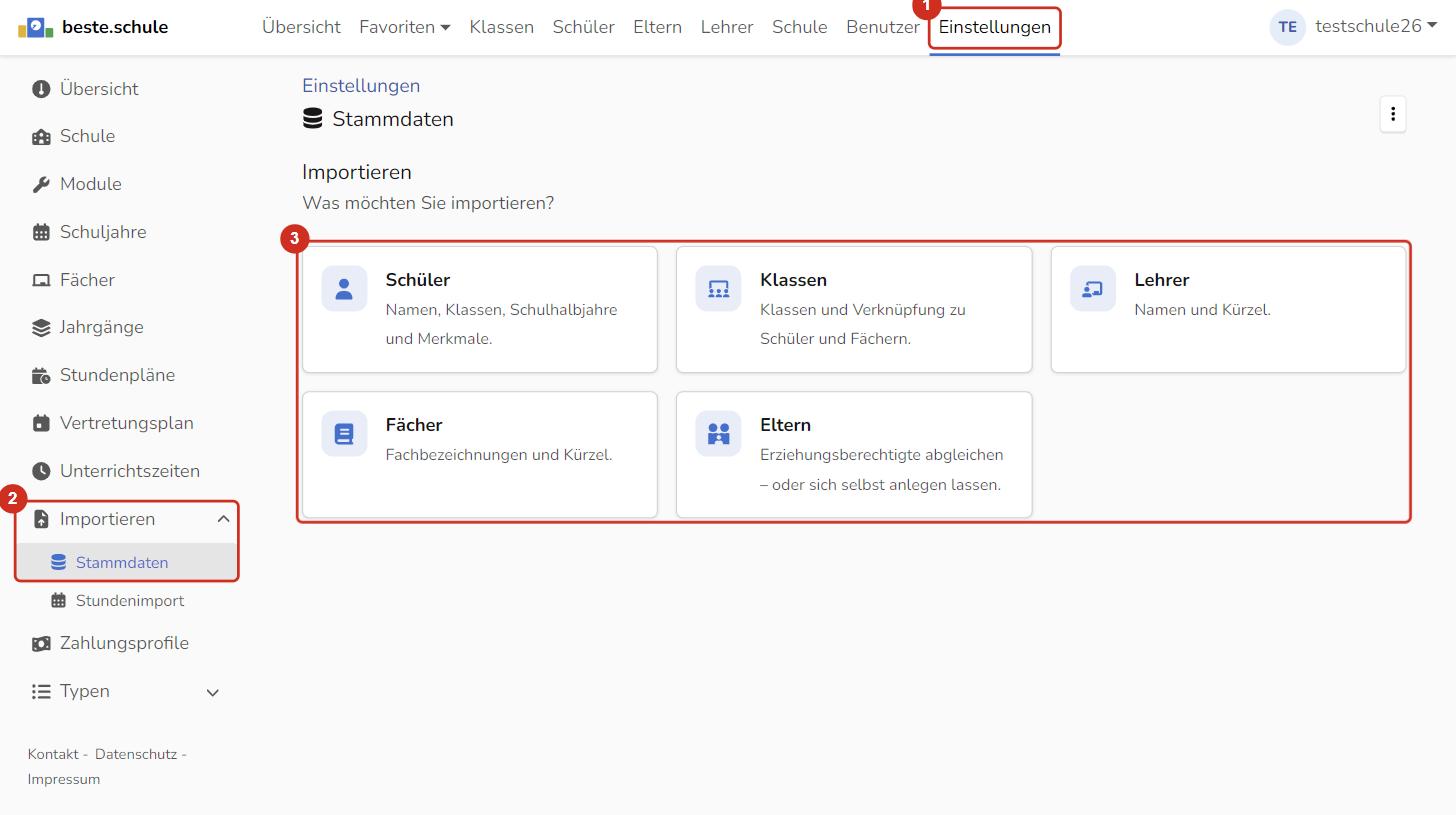Click the Eltern card family icon

pos(719,434)
